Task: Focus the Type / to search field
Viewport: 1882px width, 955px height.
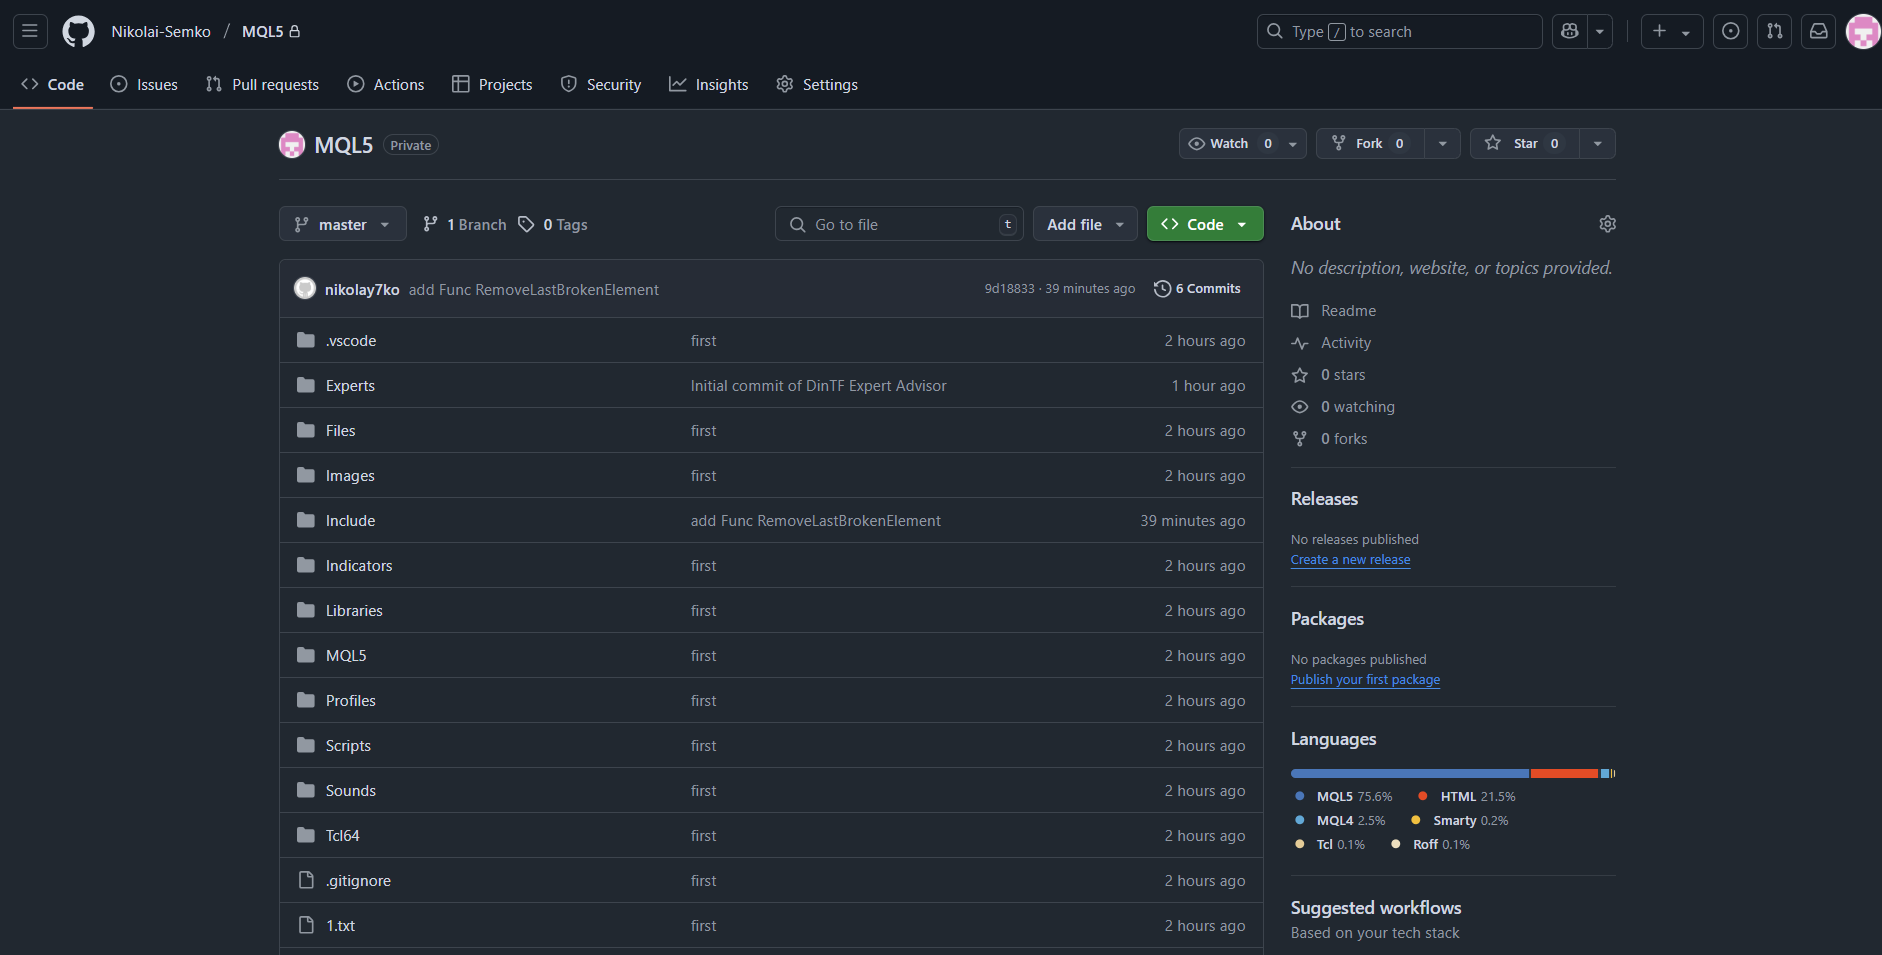Action: (x=1399, y=31)
